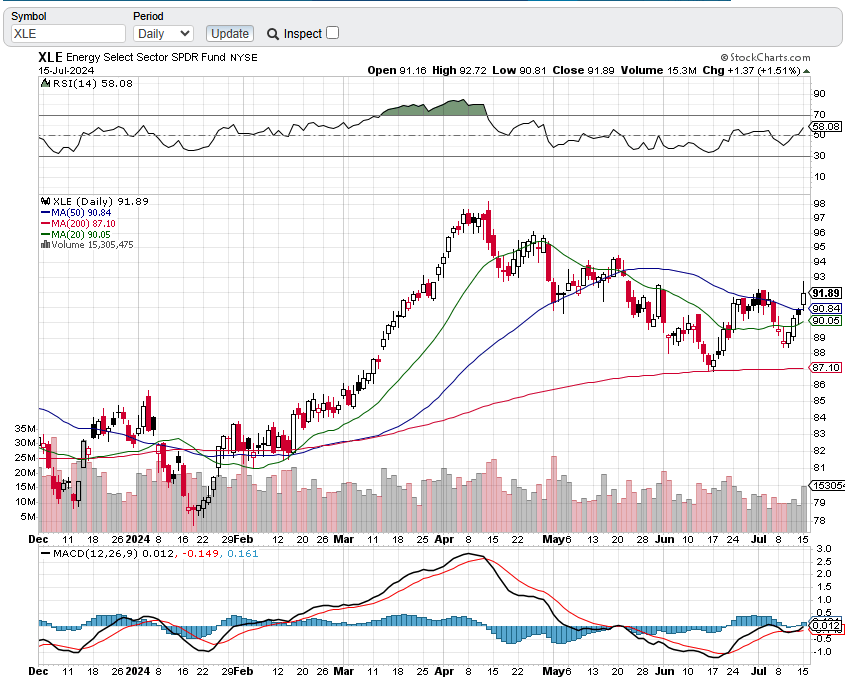This screenshot has height=679, width=845.
Task: Click the blue MA(50) legend swatch
Action: (x=45, y=212)
